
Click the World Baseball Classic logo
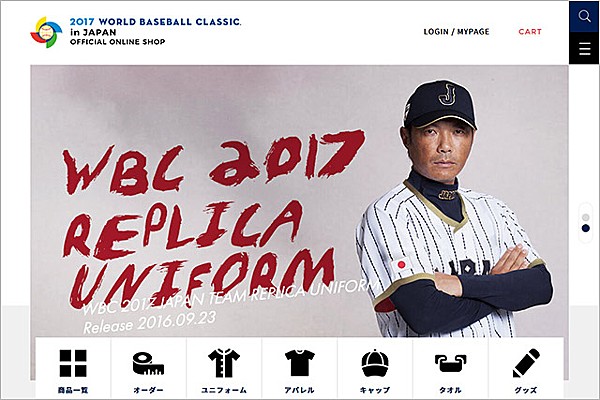click(46, 32)
